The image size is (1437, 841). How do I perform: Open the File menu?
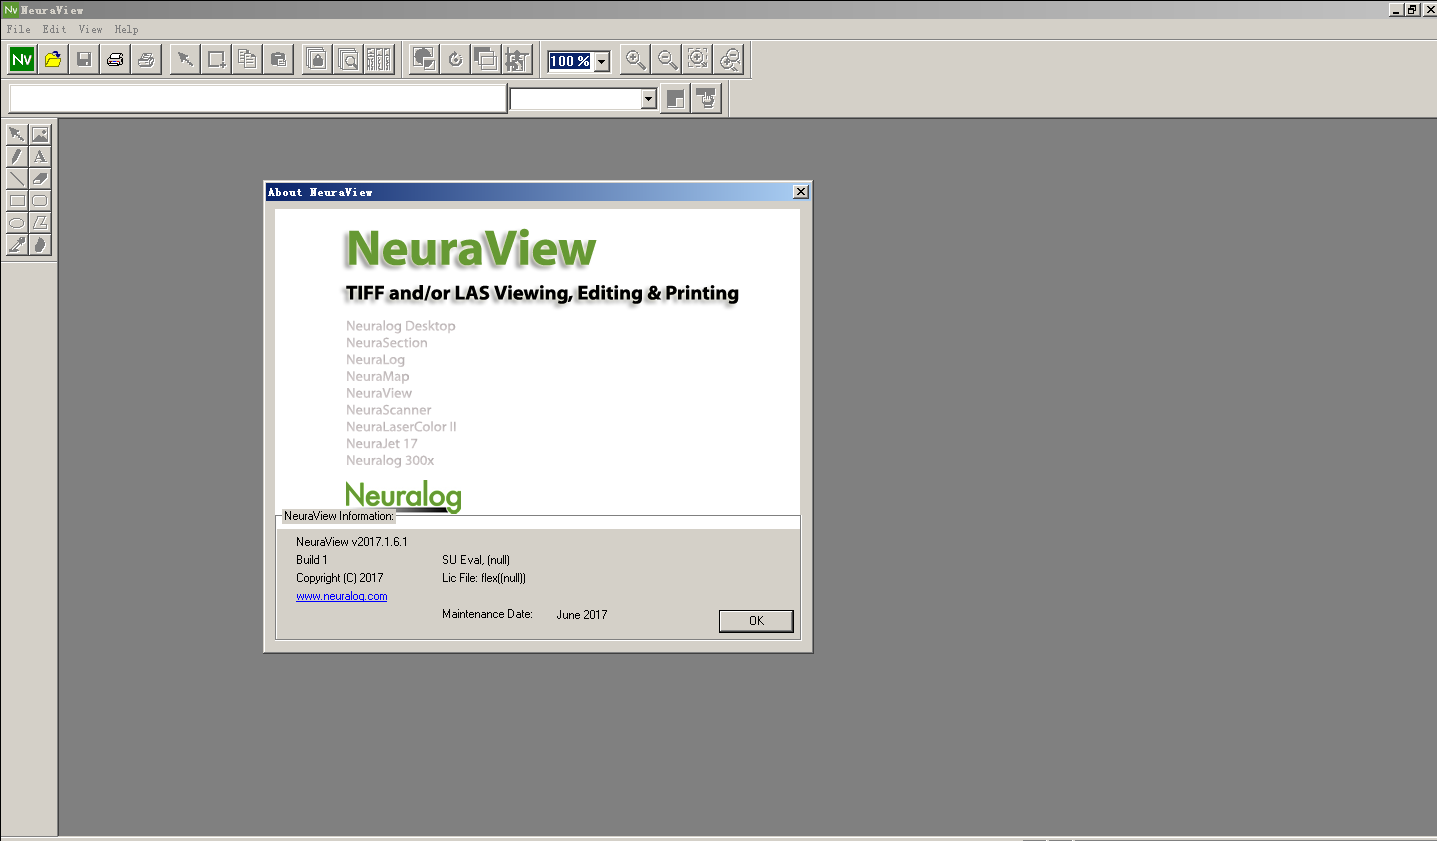pos(18,29)
